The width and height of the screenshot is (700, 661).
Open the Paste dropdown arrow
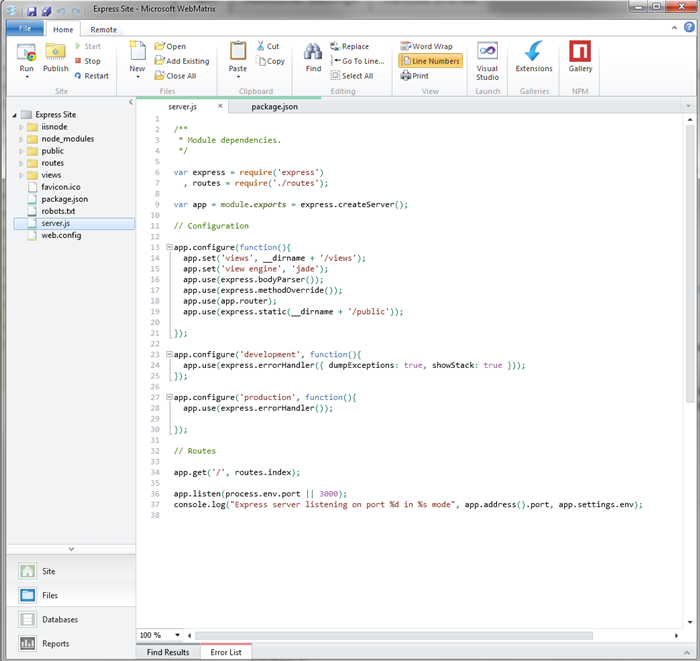[x=238, y=77]
